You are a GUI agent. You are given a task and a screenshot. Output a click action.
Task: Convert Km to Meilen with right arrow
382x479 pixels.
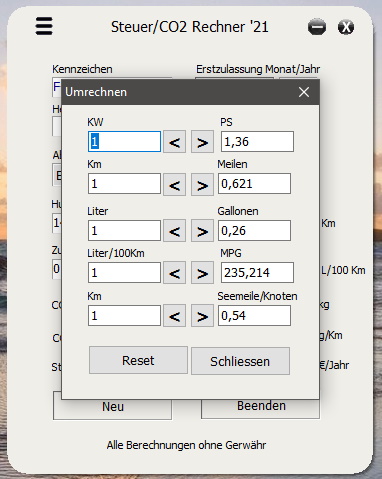point(202,184)
